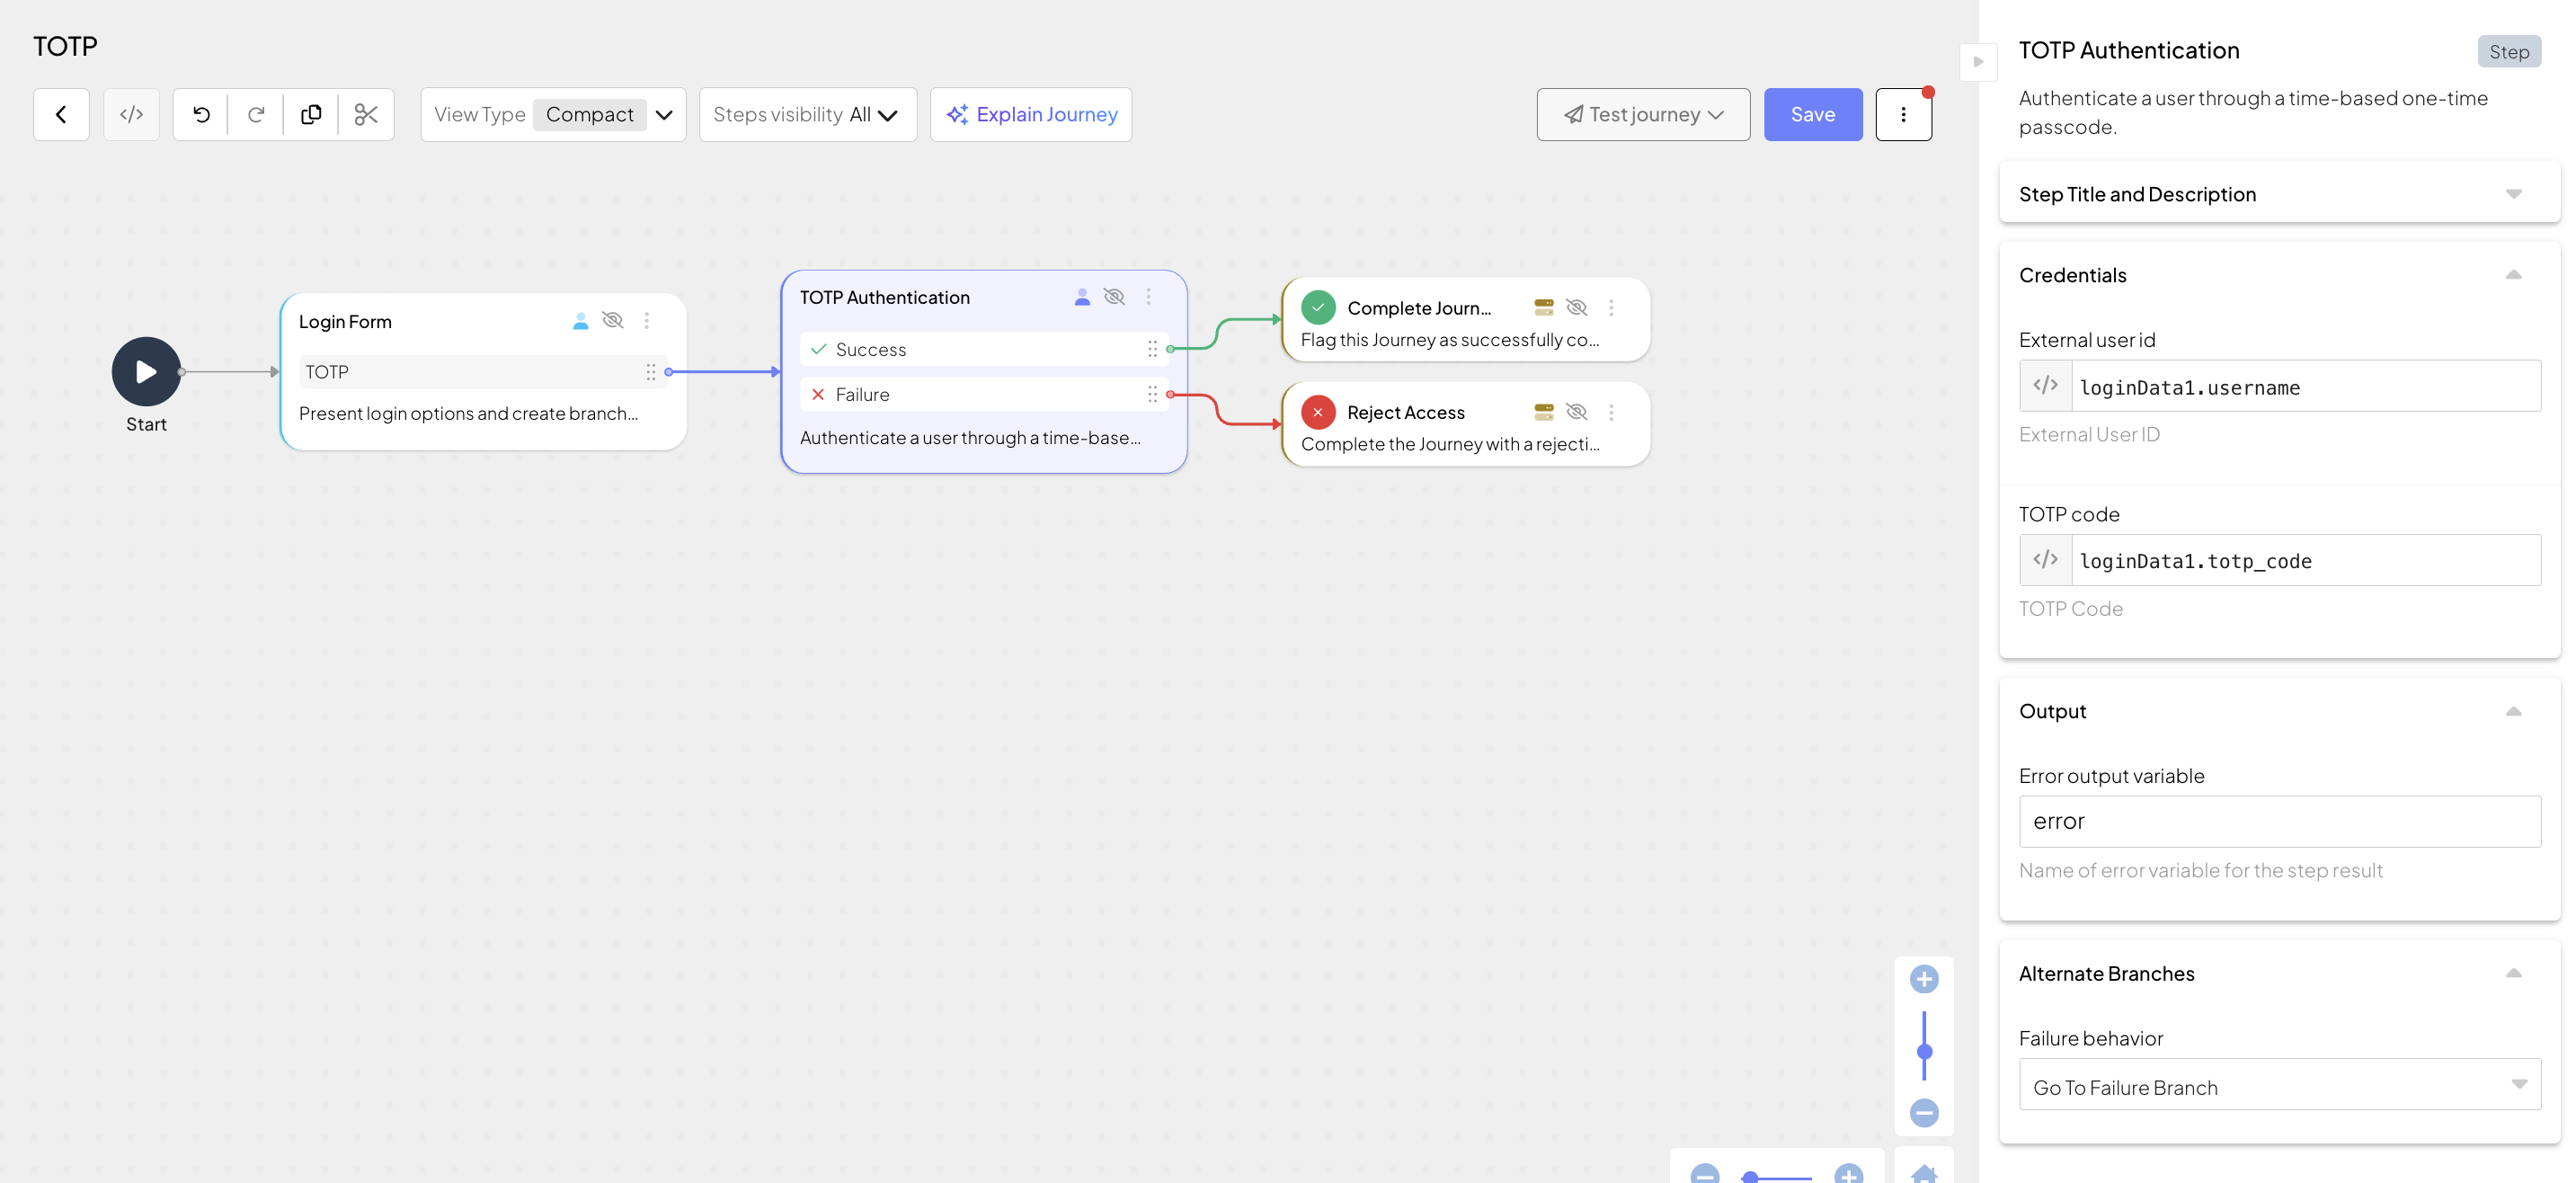Click the redo icon

pos(256,114)
